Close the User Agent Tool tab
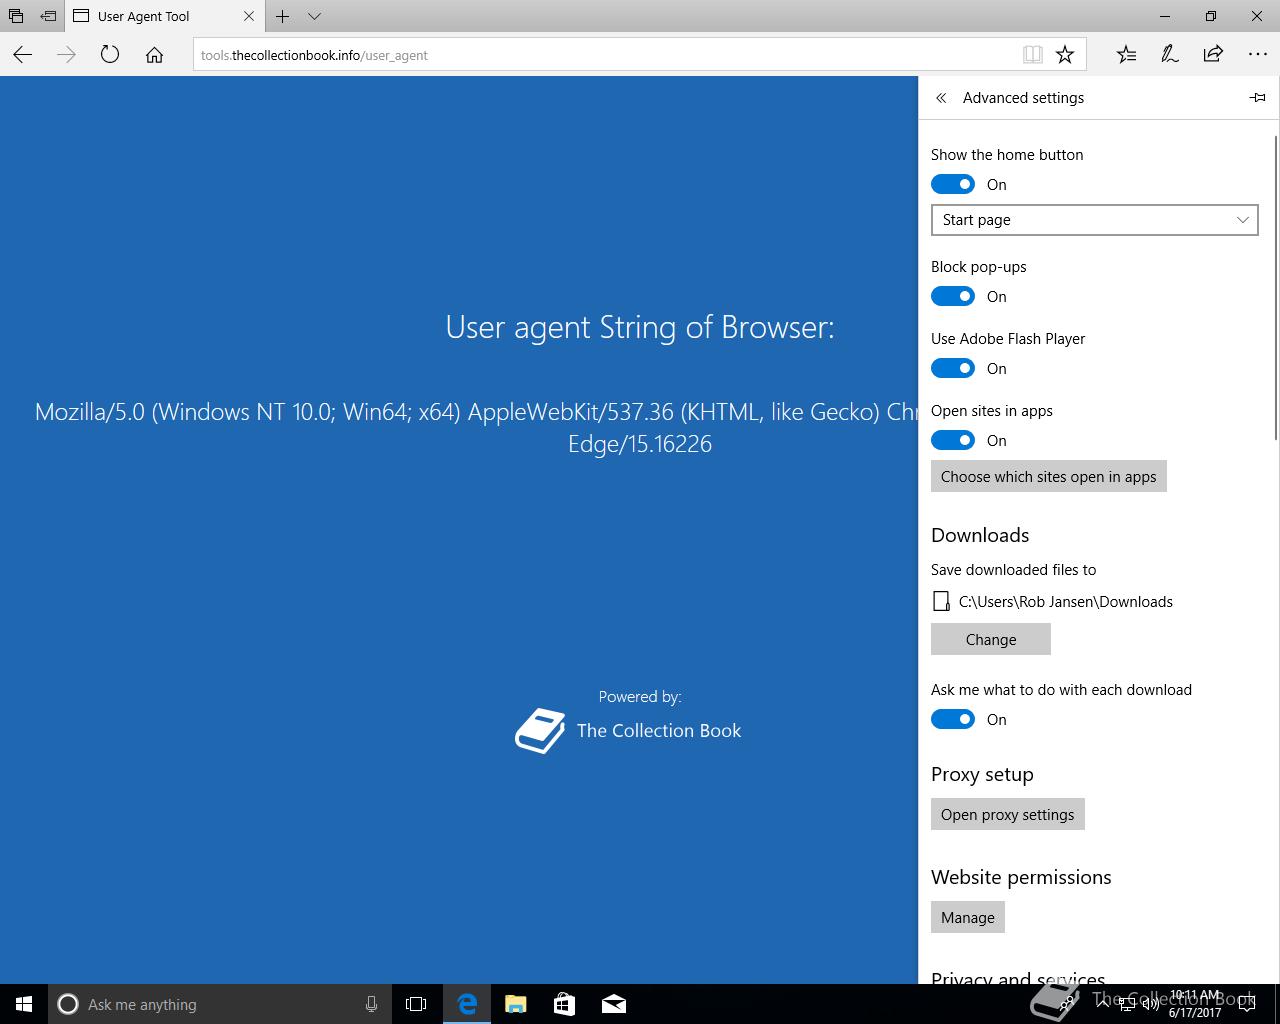 pyautogui.click(x=249, y=16)
